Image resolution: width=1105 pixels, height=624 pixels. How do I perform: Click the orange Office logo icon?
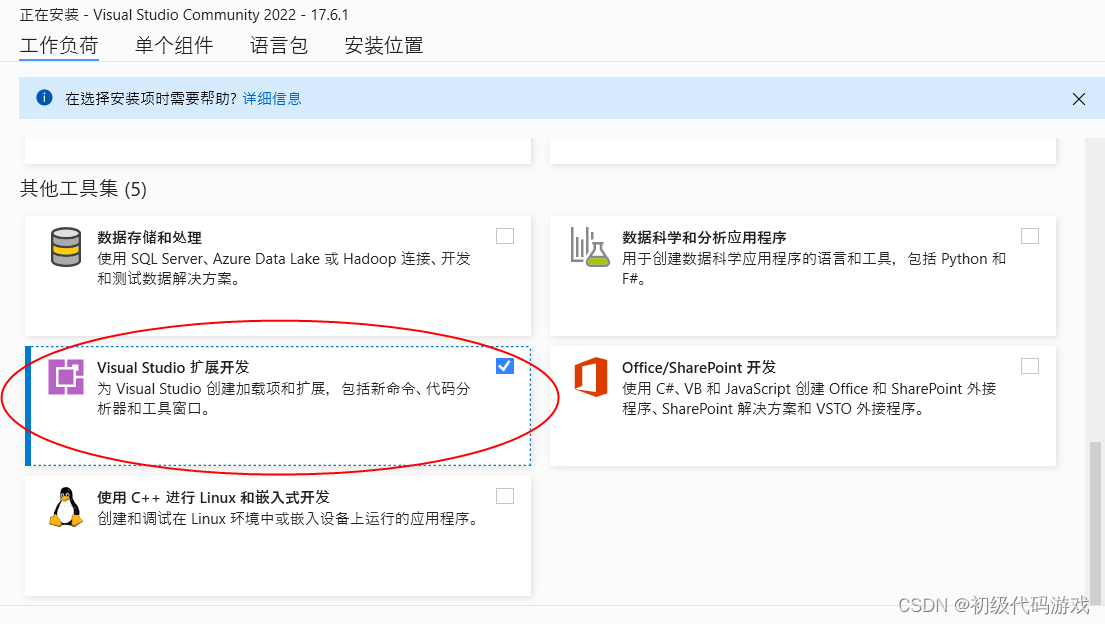click(x=591, y=377)
